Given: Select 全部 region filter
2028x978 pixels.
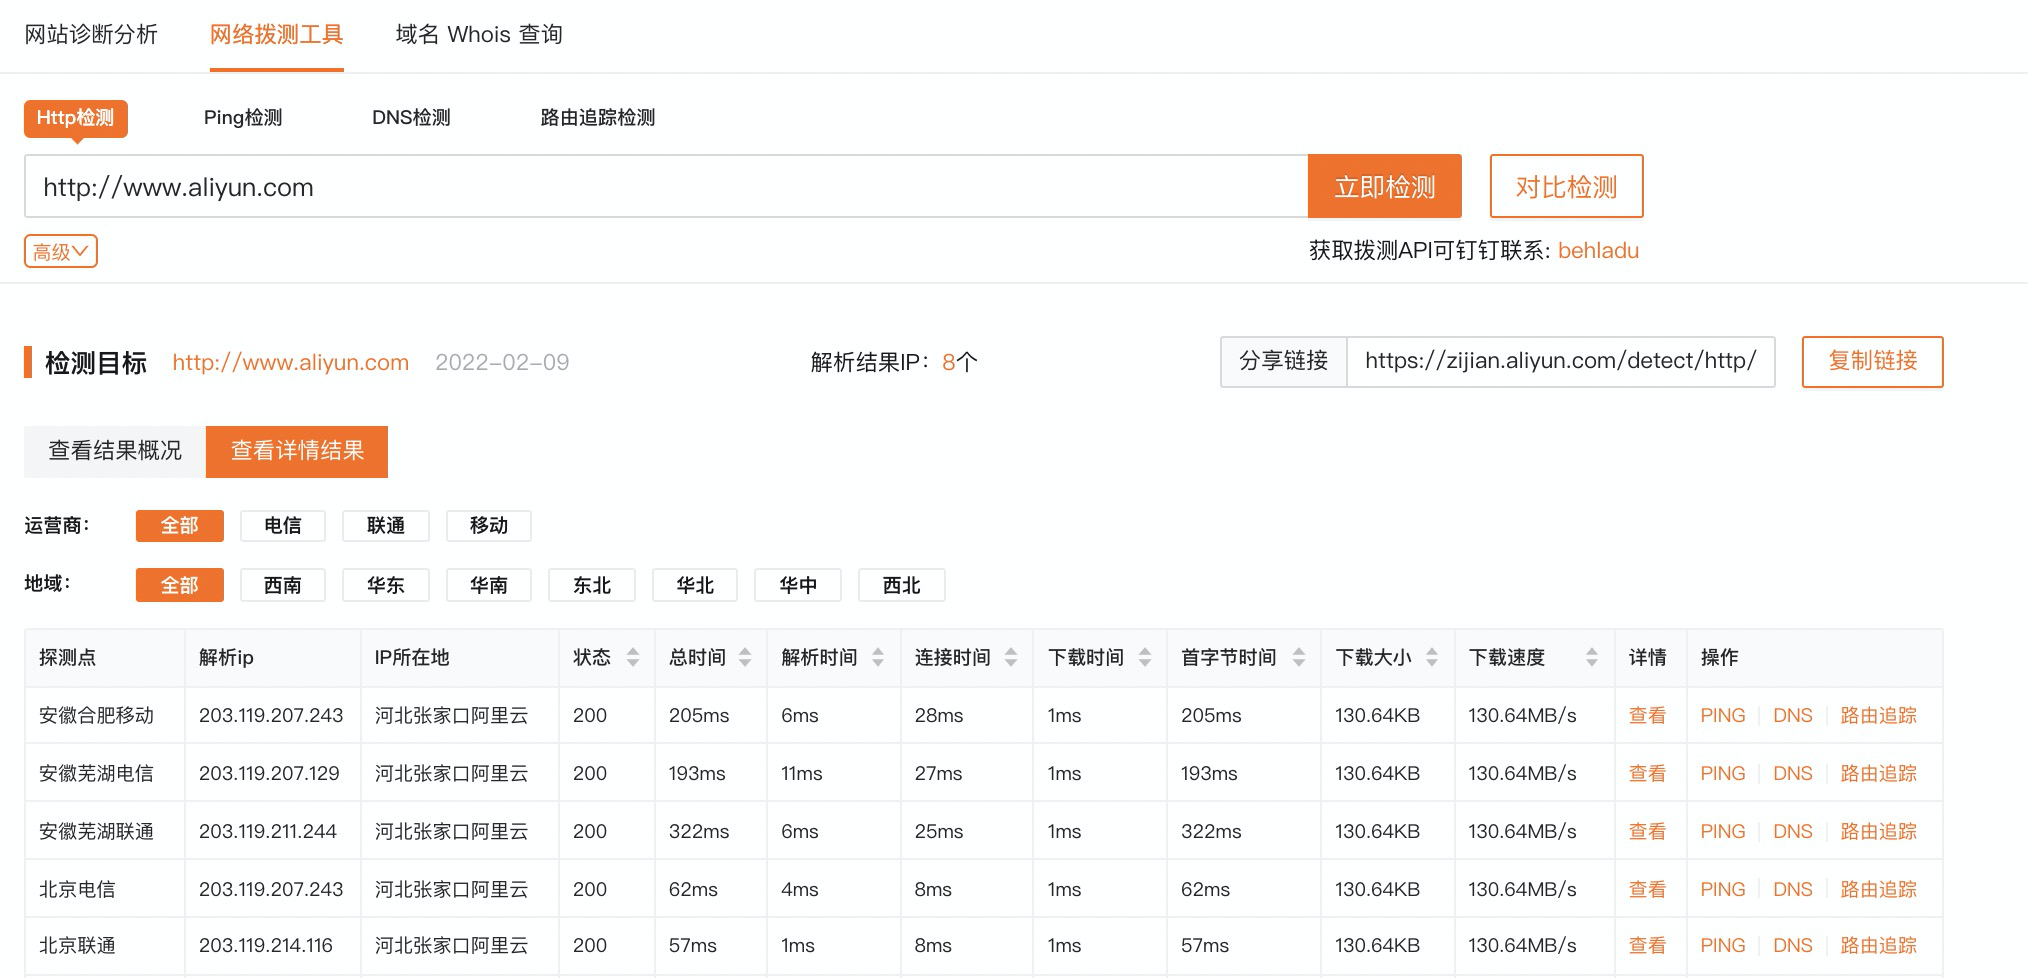Looking at the screenshot, I should 180,585.
